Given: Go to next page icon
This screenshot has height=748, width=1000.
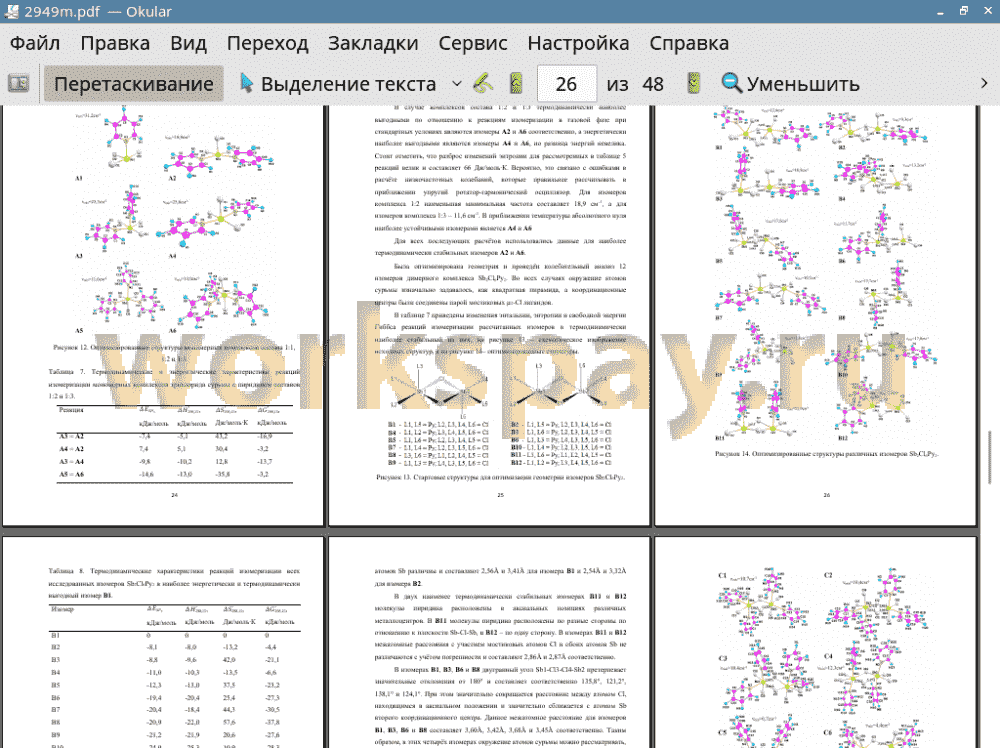Looking at the screenshot, I should point(693,84).
